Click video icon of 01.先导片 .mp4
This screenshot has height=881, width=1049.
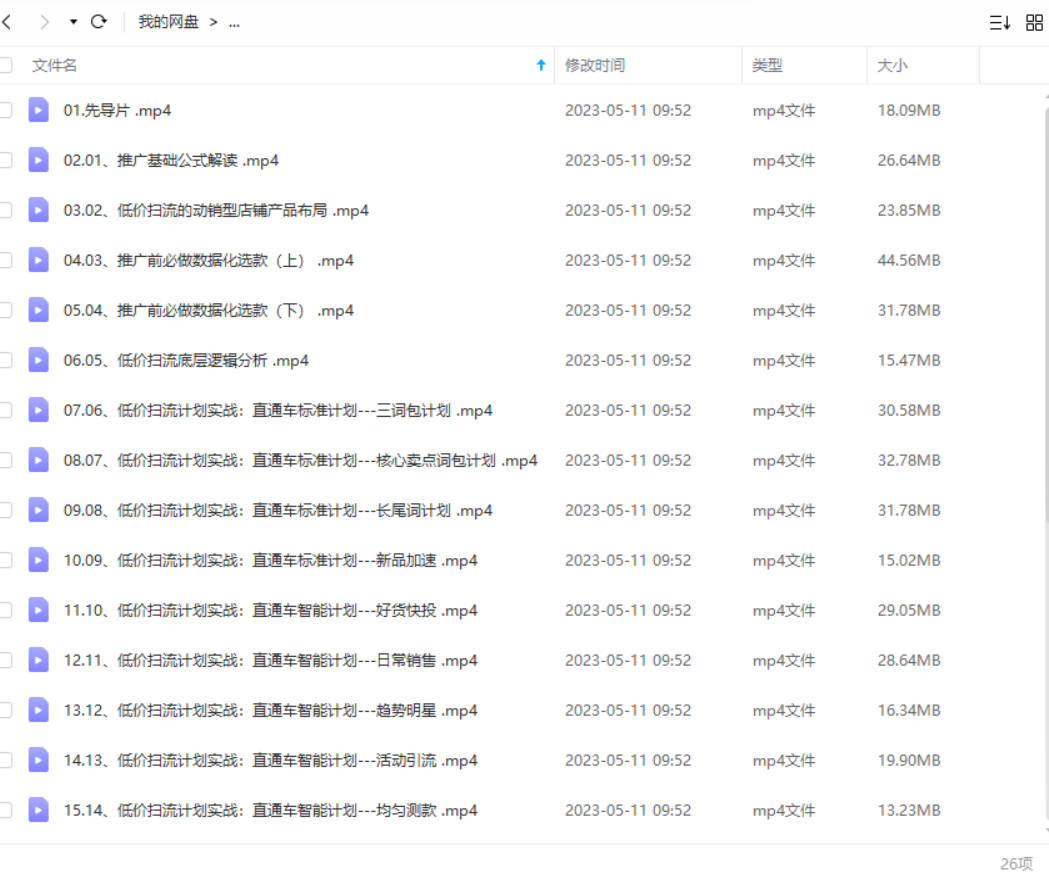click(38, 110)
